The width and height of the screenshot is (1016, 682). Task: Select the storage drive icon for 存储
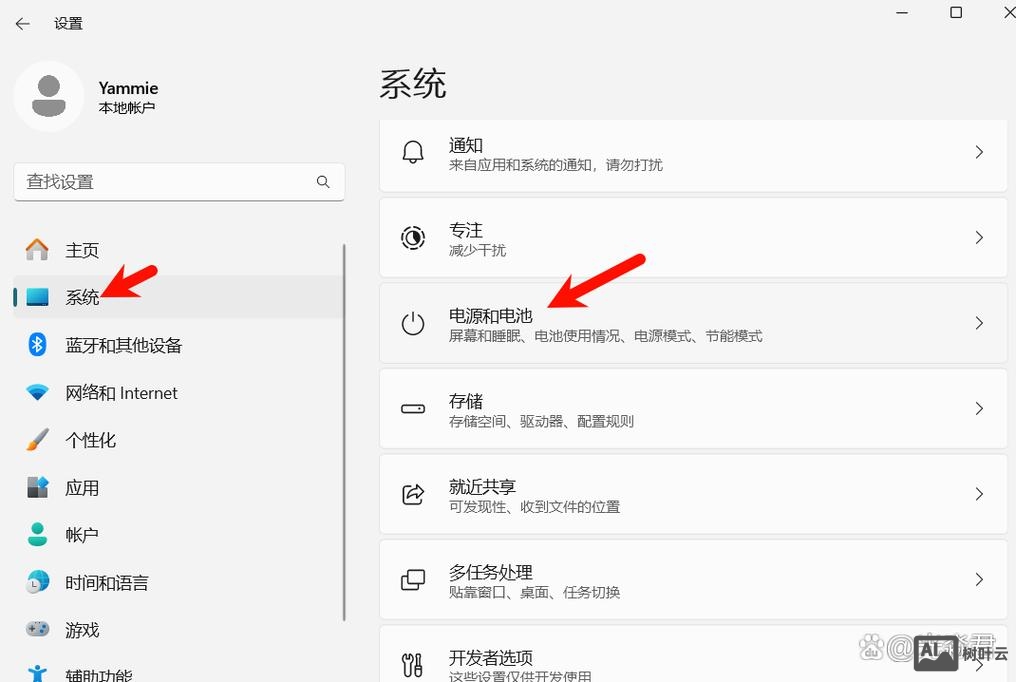tap(413, 408)
